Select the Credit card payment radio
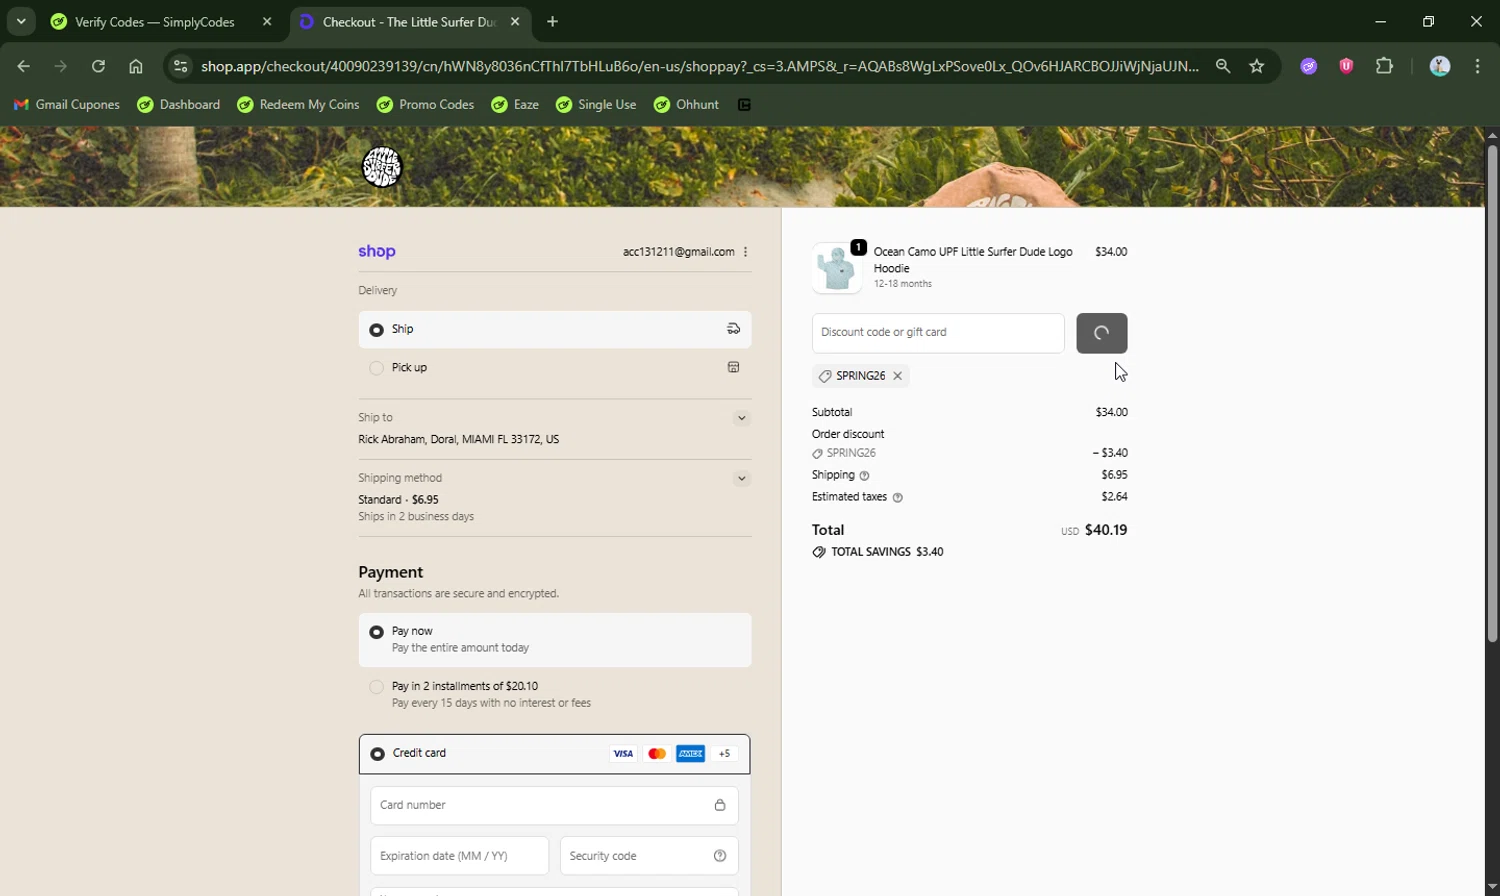The height and width of the screenshot is (896, 1500). click(377, 754)
